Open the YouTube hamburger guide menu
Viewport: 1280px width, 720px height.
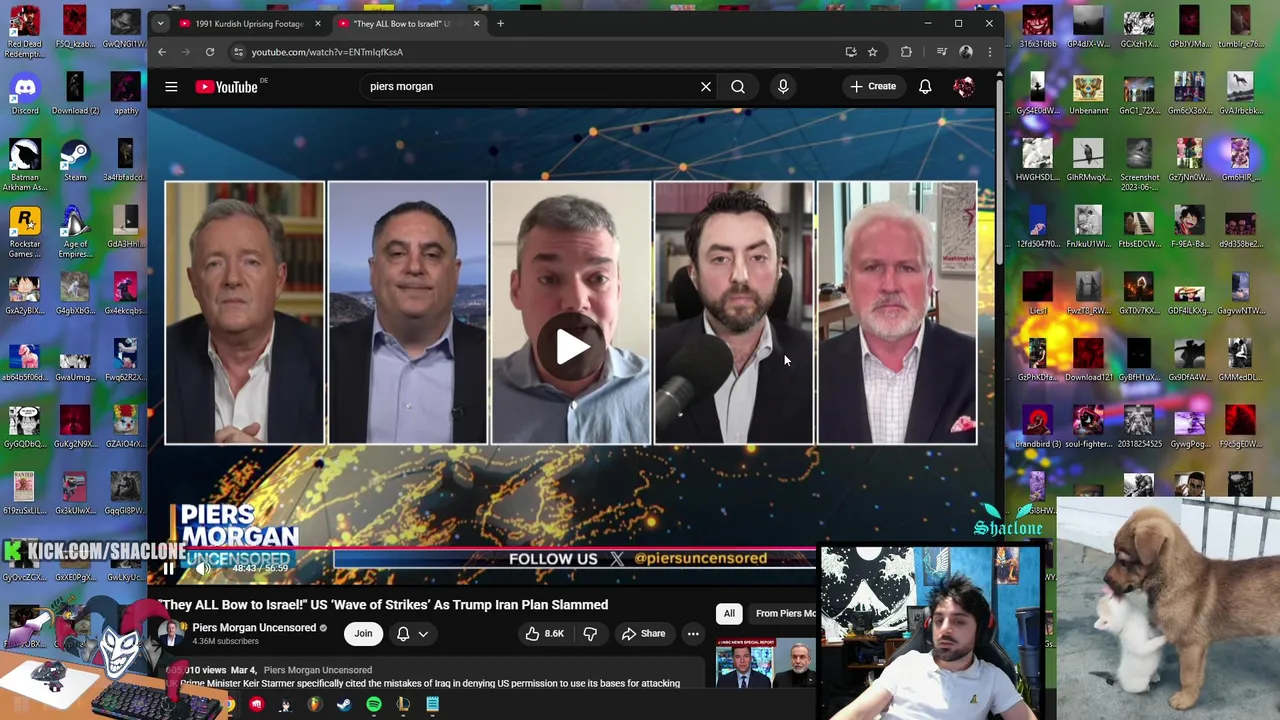(x=171, y=87)
